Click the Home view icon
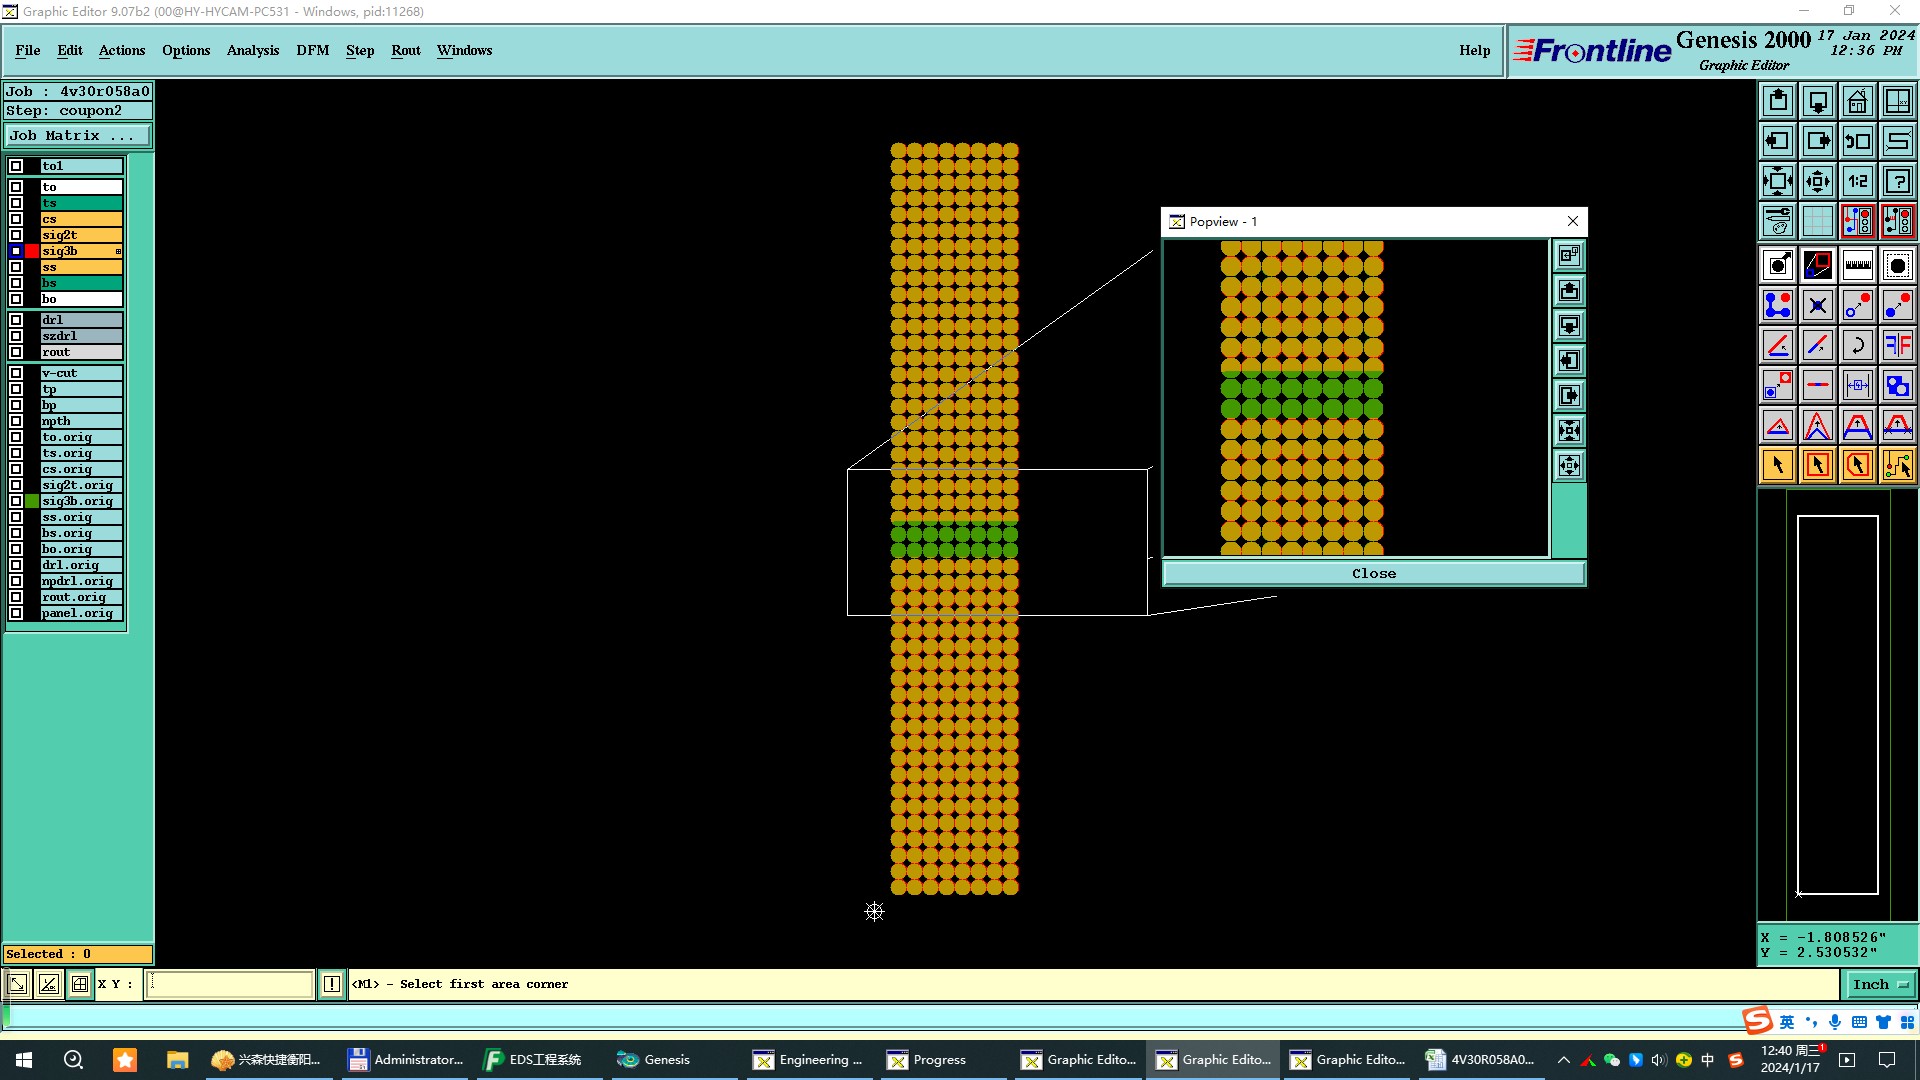 (x=1857, y=101)
